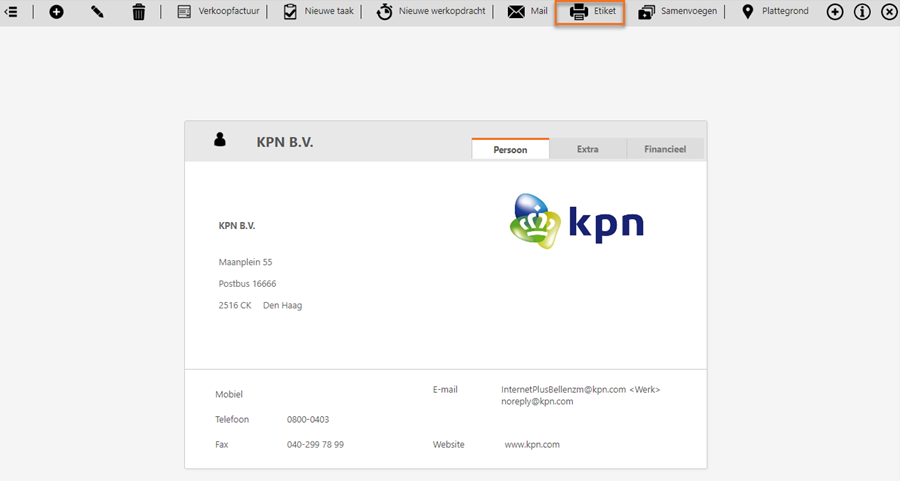Click the city name Den Haag
The image size is (900, 482).
(282, 305)
